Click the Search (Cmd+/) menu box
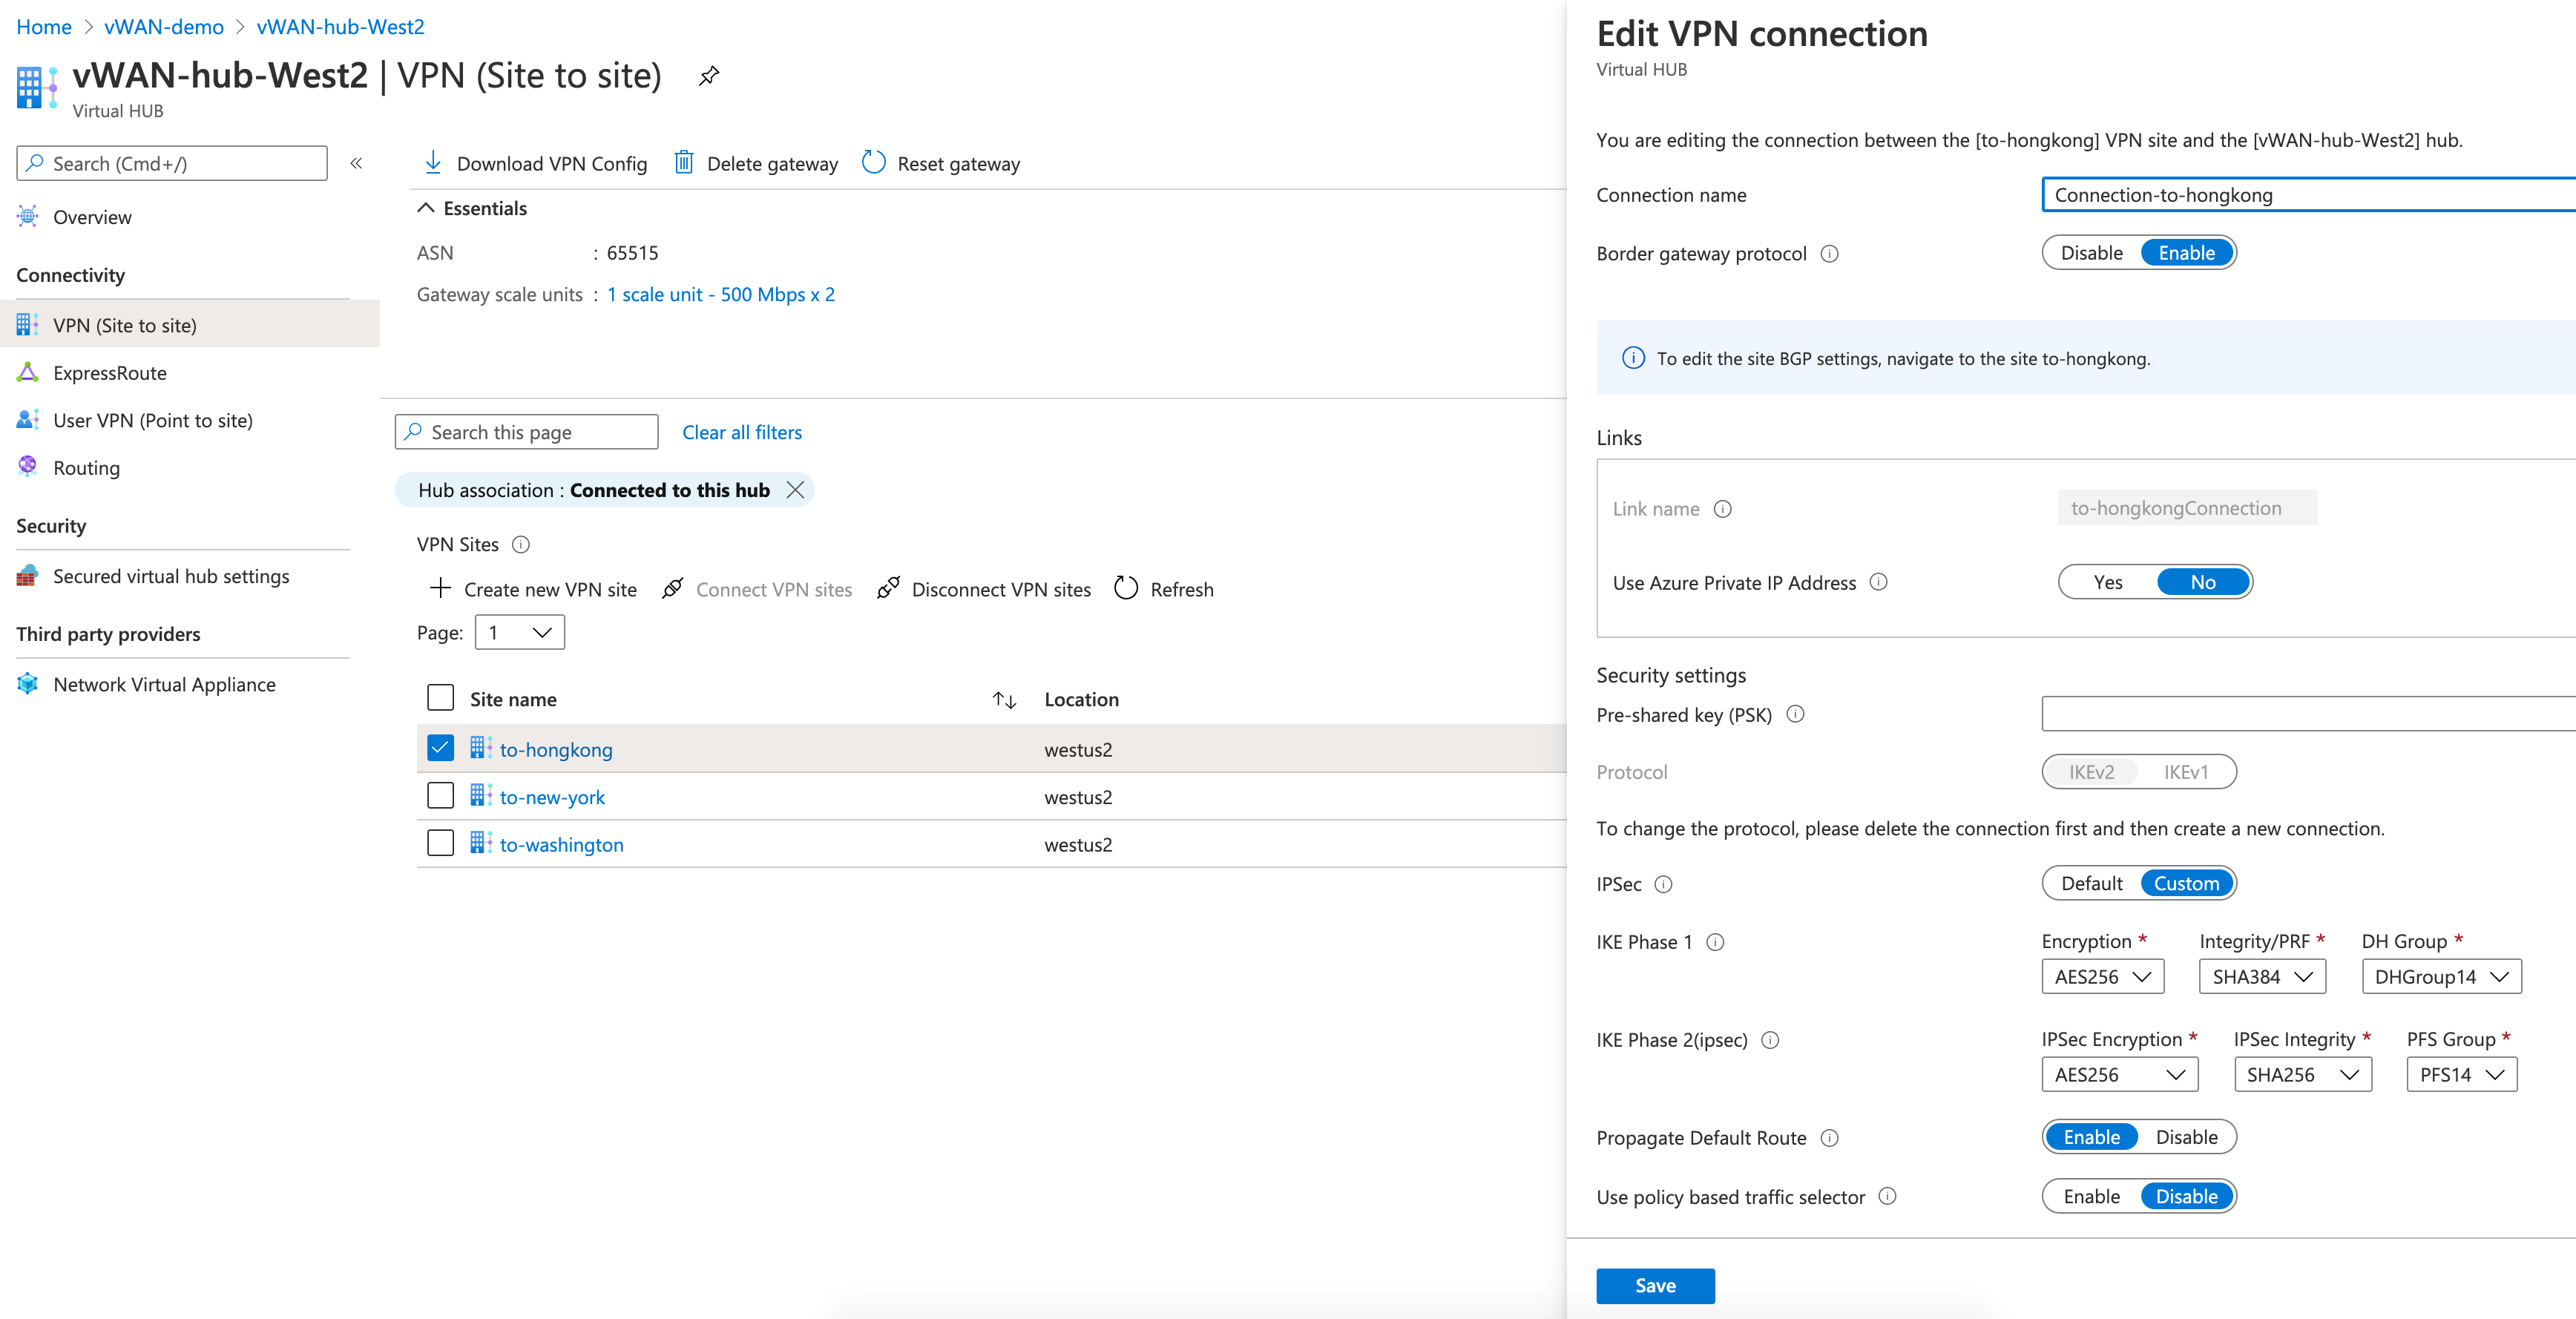This screenshot has height=1319, width=2576. [172, 163]
